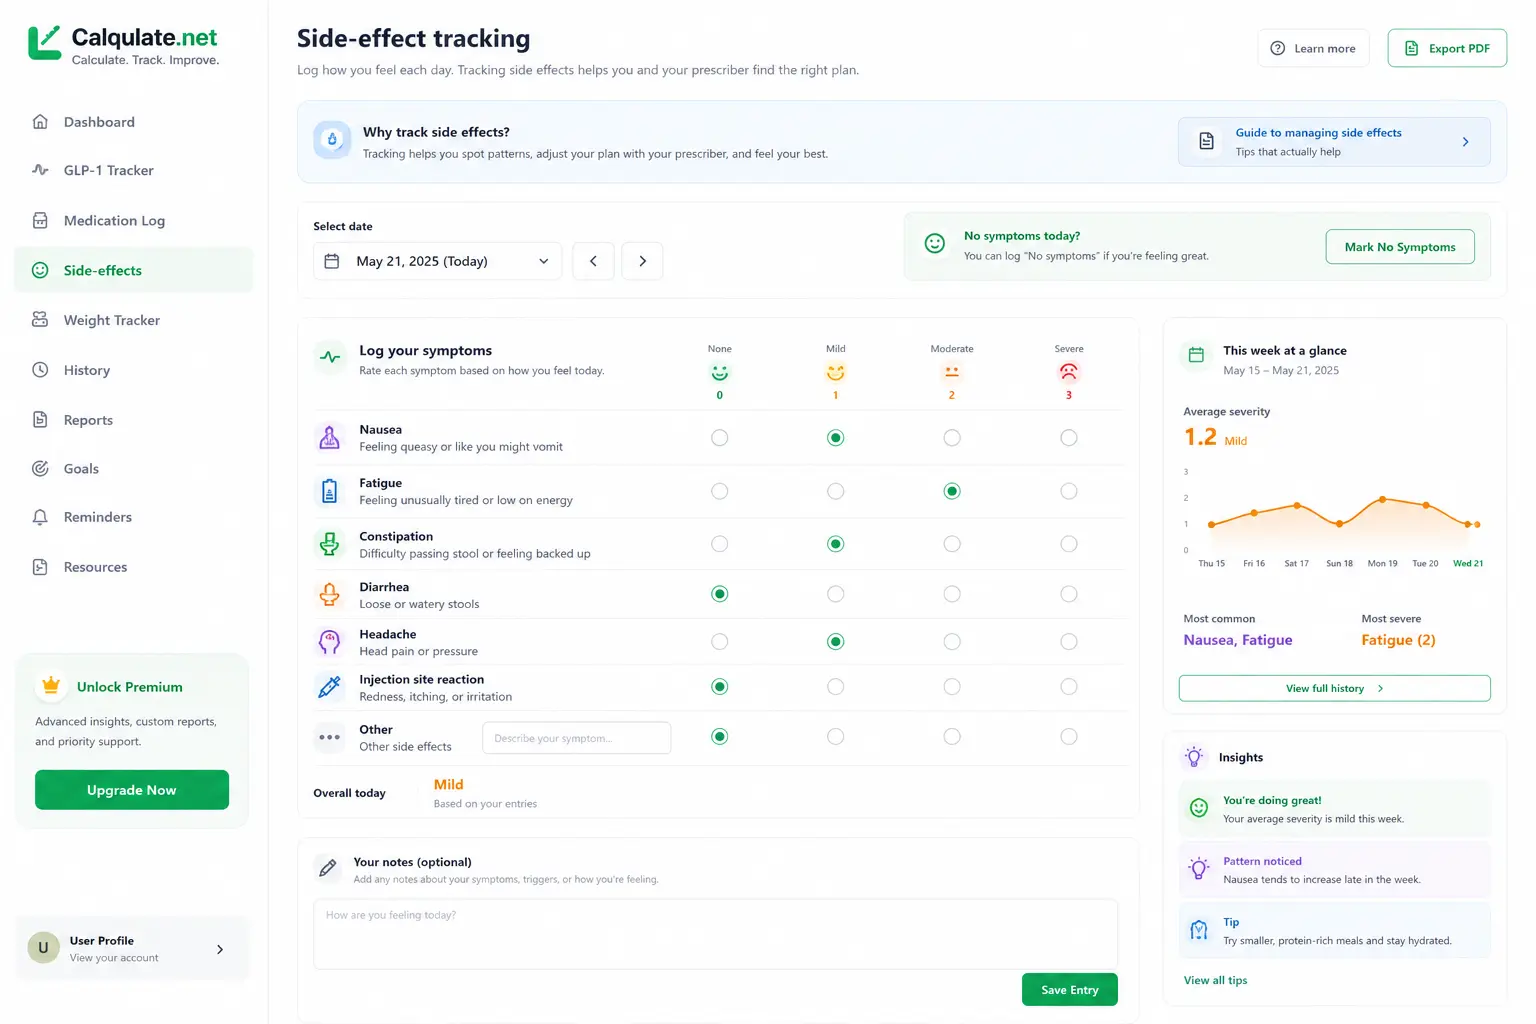The height and width of the screenshot is (1024, 1536).
Task: Go to Weight Tracker page
Action: coord(133,320)
